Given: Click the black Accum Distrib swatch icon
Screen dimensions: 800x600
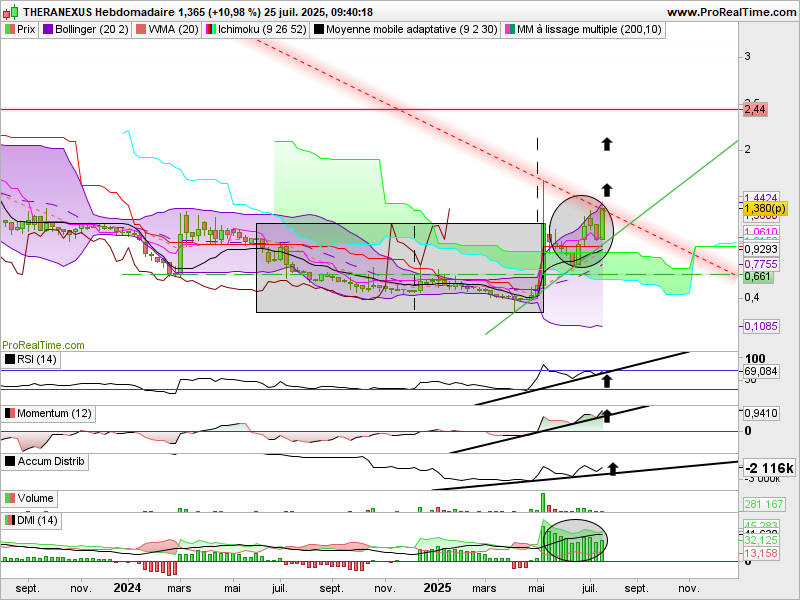Looking at the screenshot, I should coord(10,462).
